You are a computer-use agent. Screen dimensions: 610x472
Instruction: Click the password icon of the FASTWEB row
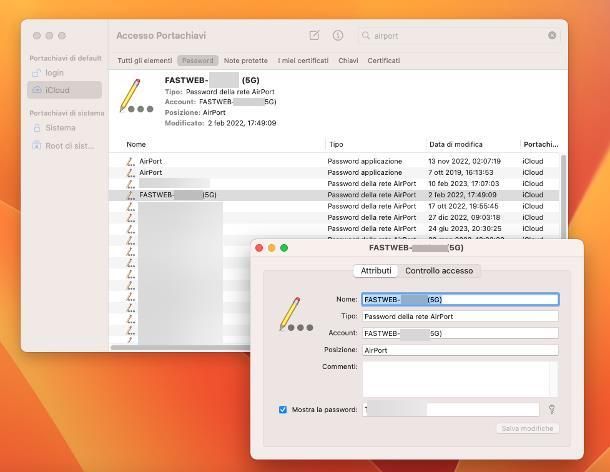click(x=131, y=195)
